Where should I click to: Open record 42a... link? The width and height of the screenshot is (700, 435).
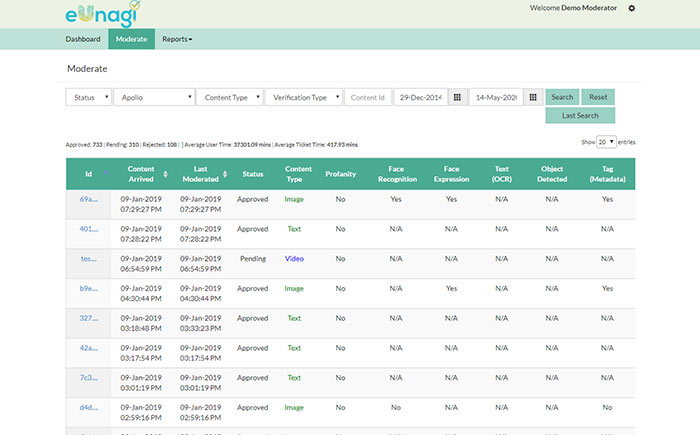[x=88, y=348]
